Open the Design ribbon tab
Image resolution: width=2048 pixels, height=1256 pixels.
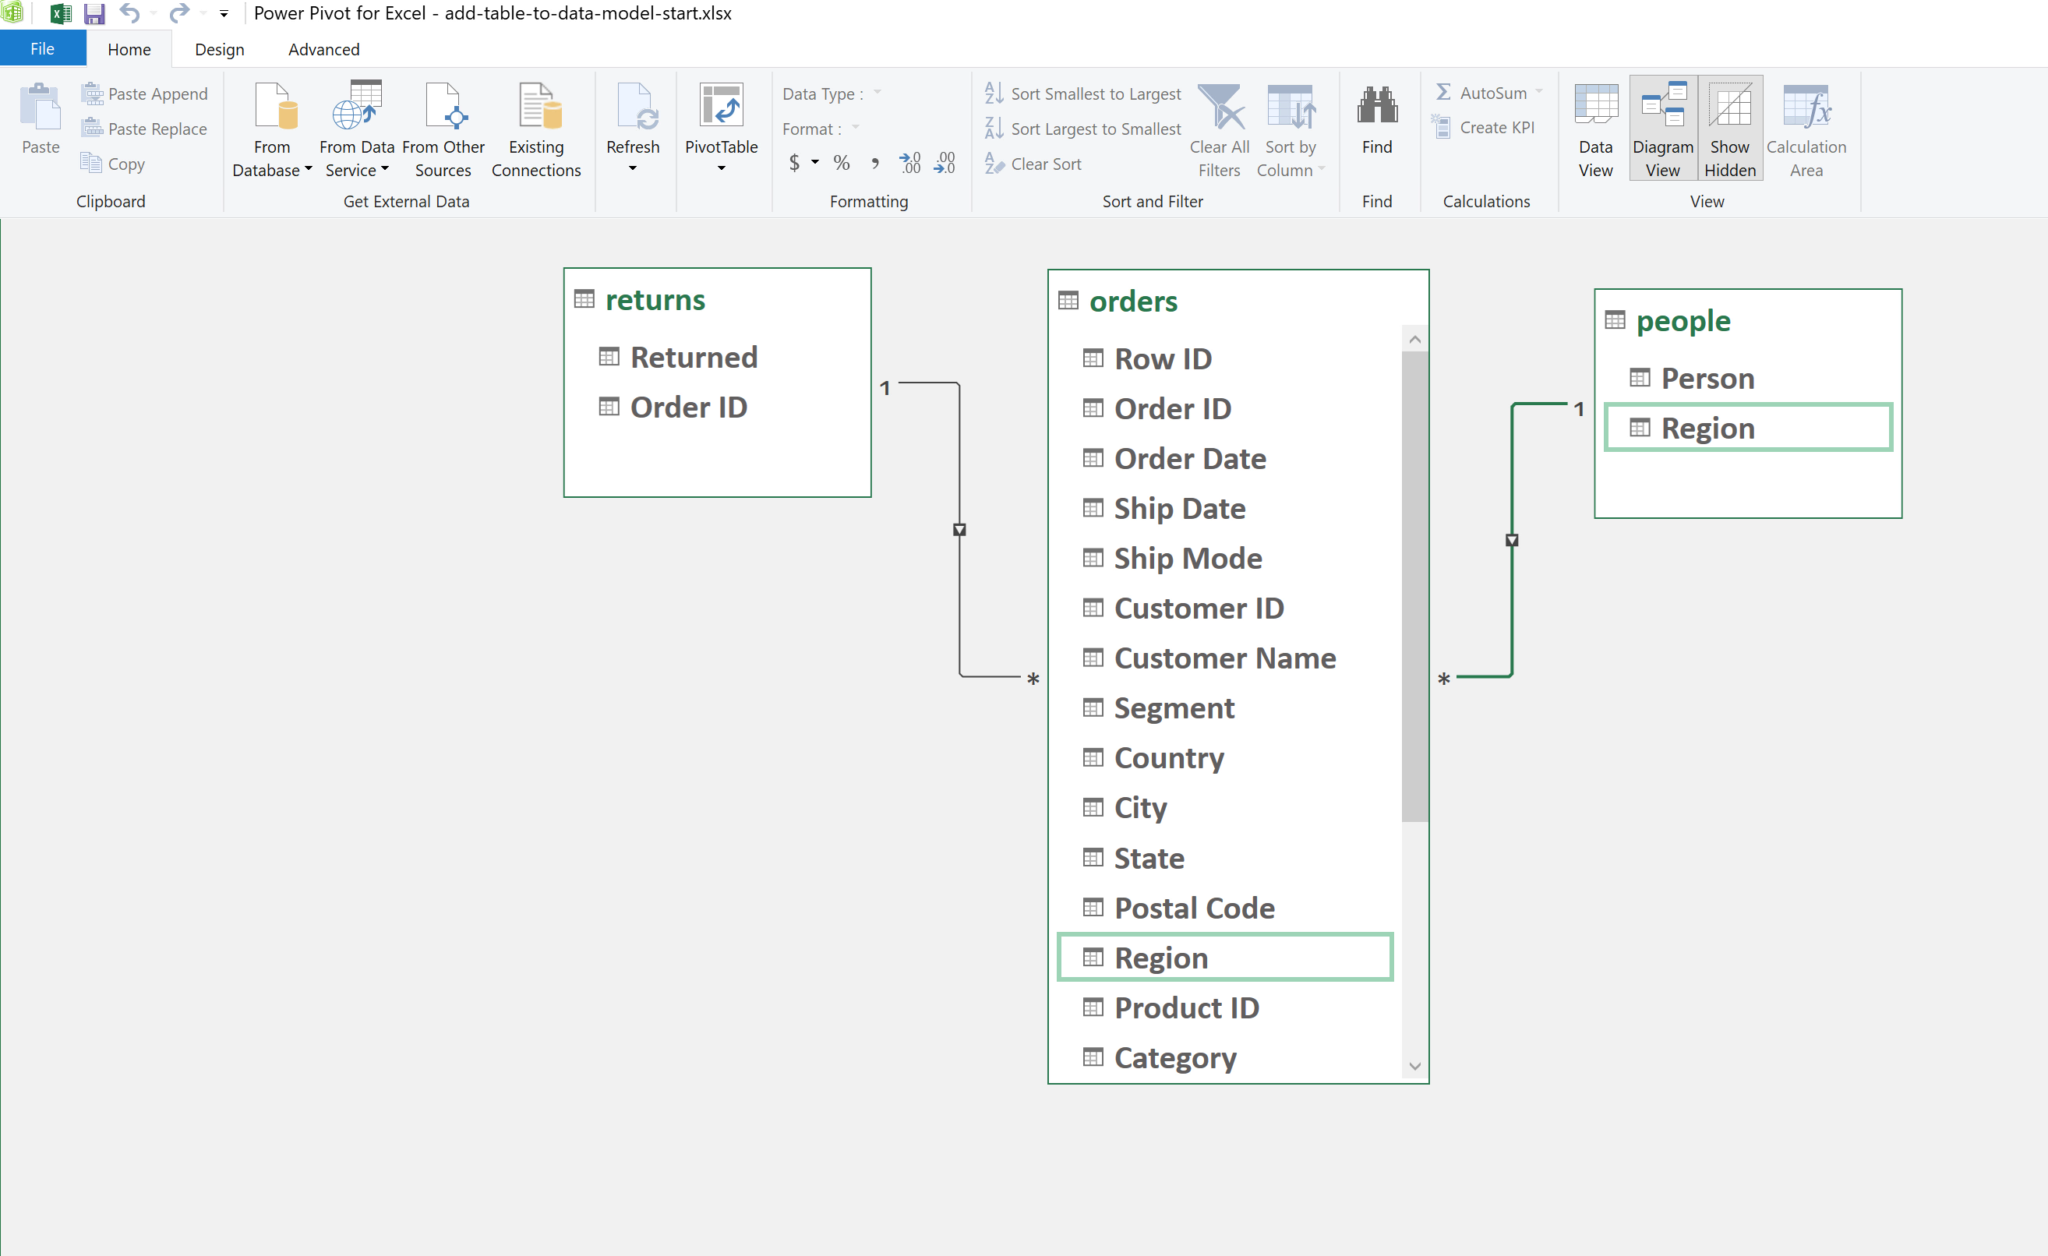pos(219,49)
